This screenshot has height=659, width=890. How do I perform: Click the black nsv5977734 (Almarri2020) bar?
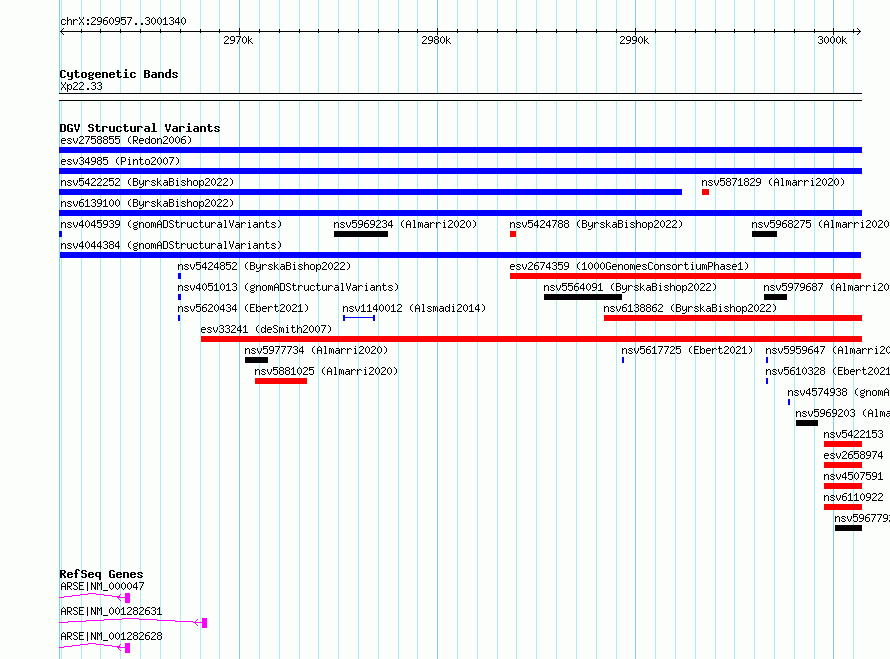[257, 360]
